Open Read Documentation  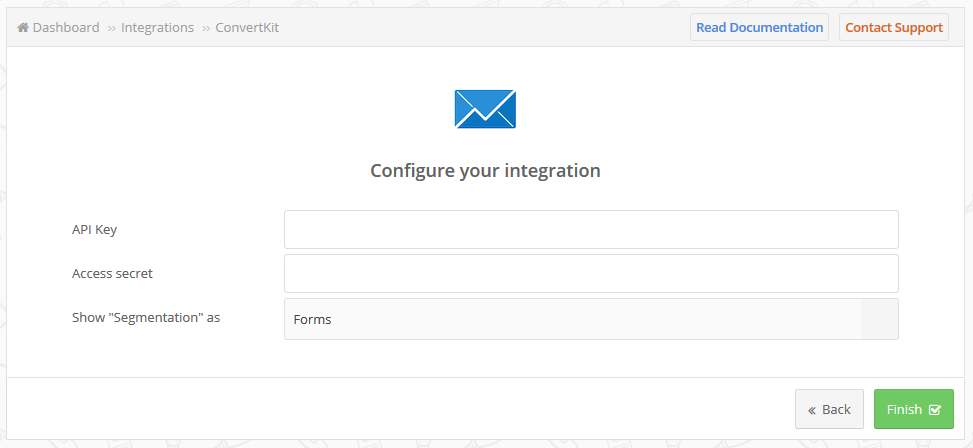point(760,27)
